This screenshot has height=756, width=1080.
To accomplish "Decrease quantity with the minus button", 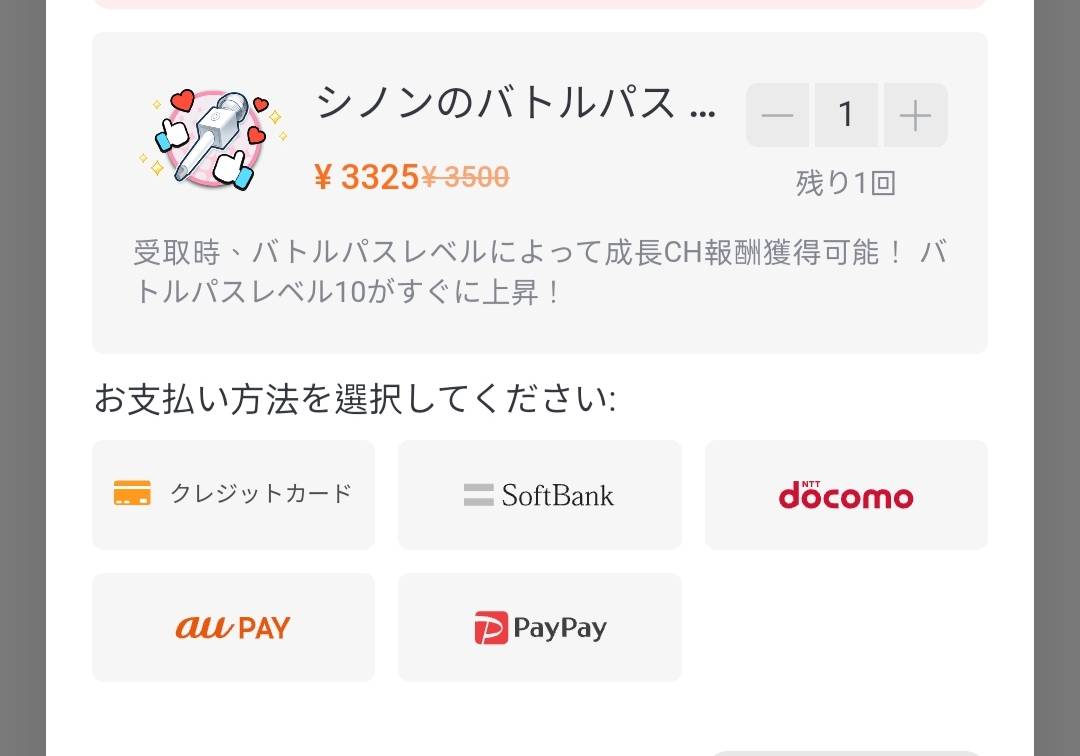I will point(777,116).
